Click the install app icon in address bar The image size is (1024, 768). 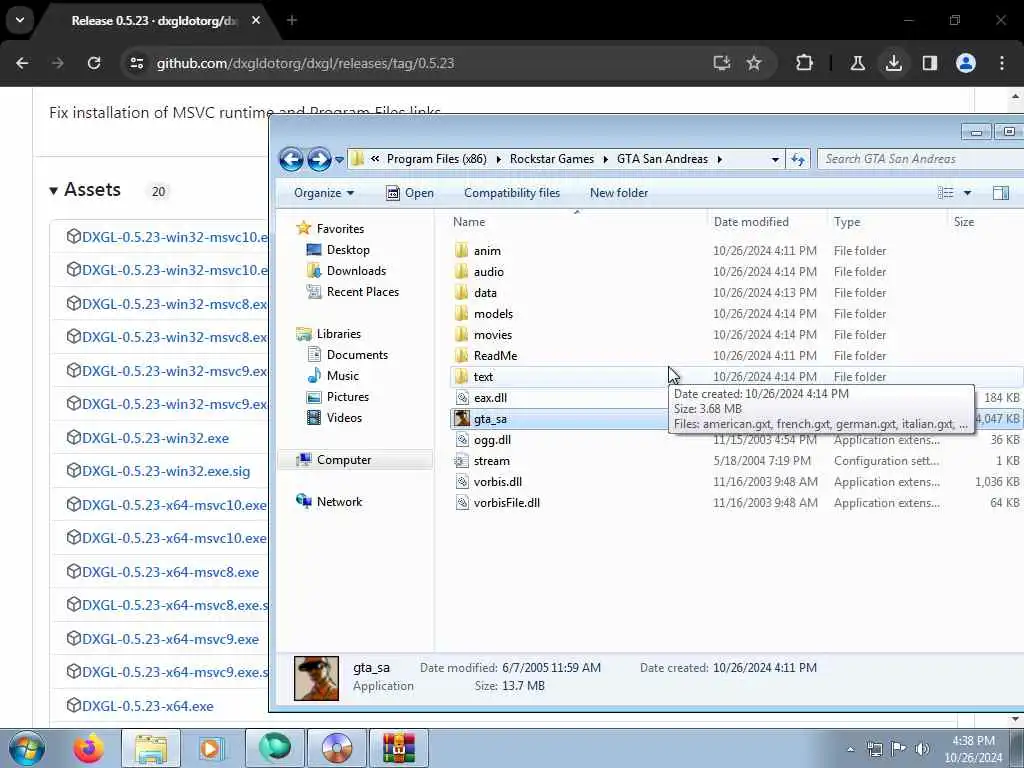722,63
